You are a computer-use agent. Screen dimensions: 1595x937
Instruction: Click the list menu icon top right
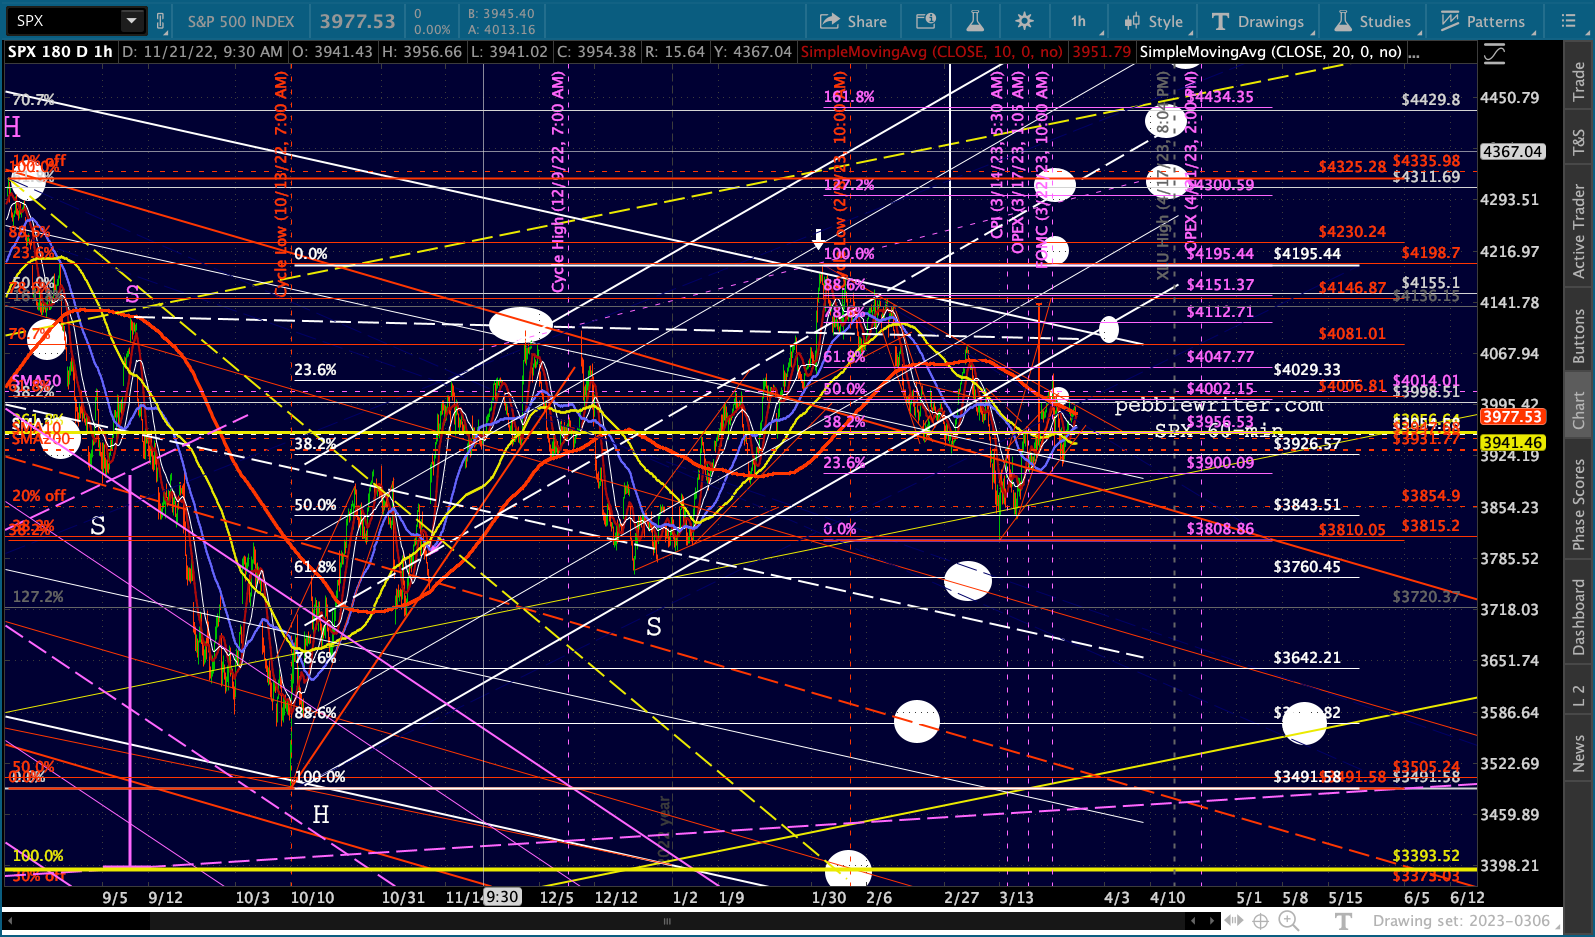(1568, 21)
